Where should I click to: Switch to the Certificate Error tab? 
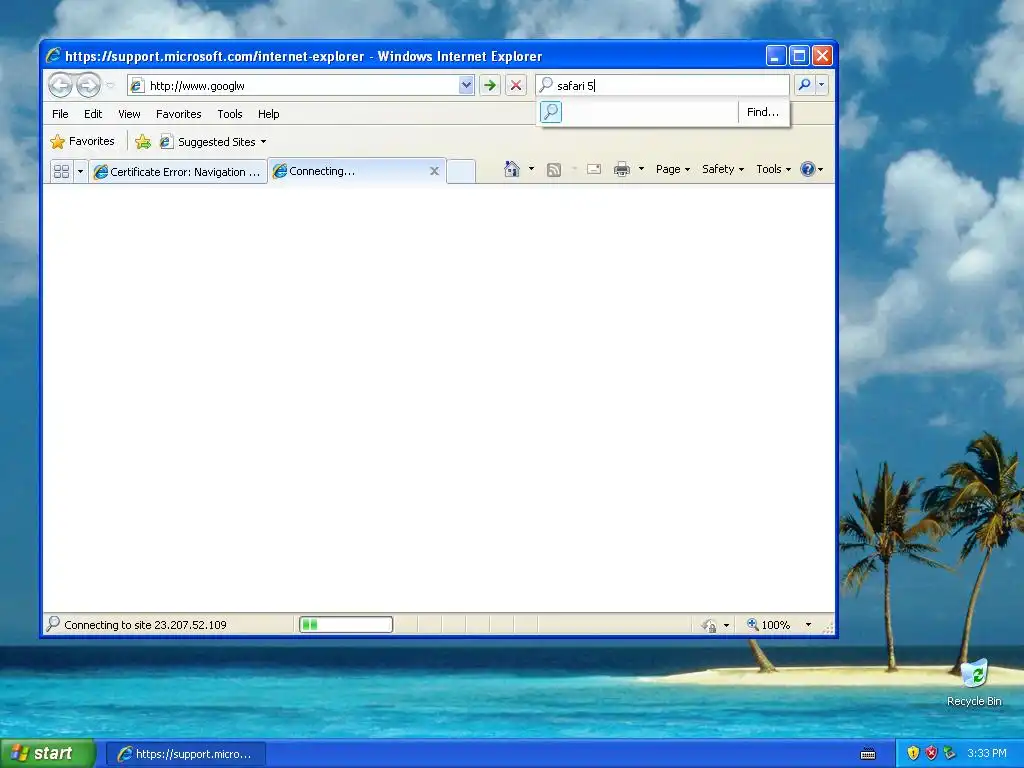coord(178,172)
